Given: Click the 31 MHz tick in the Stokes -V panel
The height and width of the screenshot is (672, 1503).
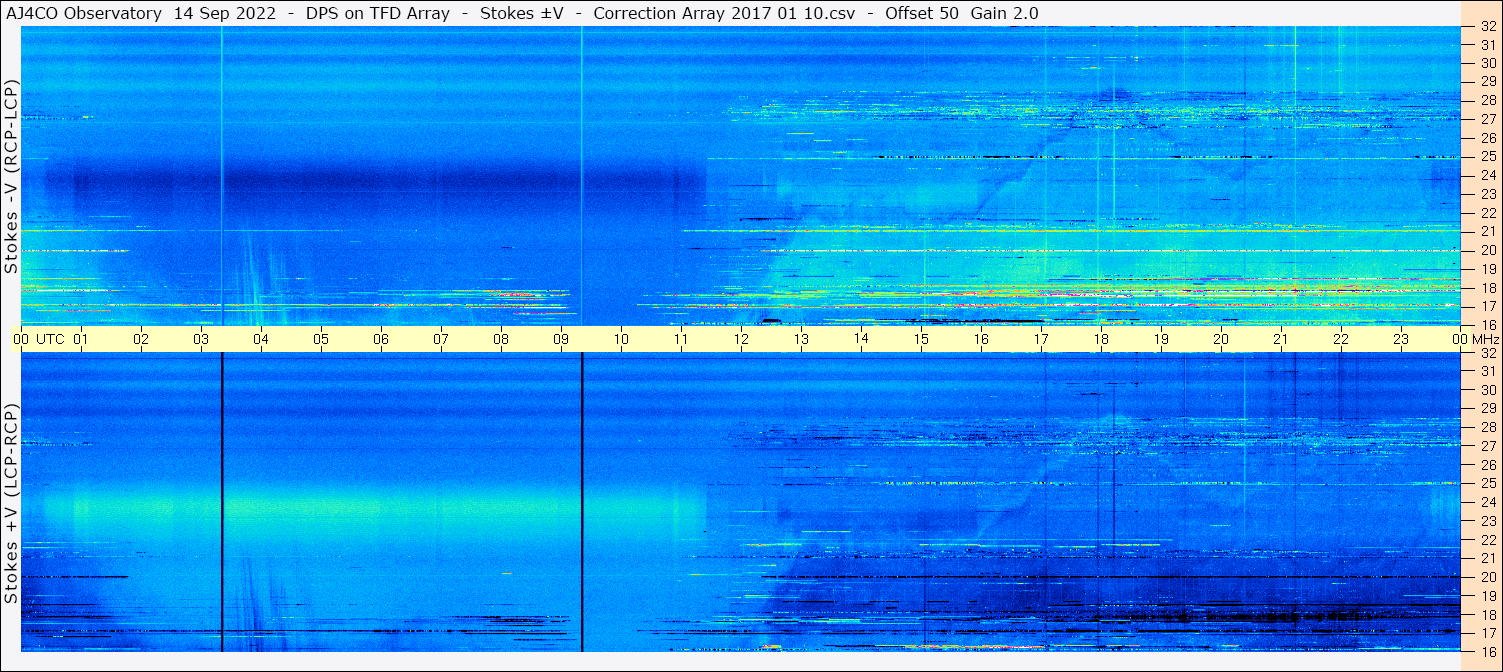Looking at the screenshot, I should 1487,45.
